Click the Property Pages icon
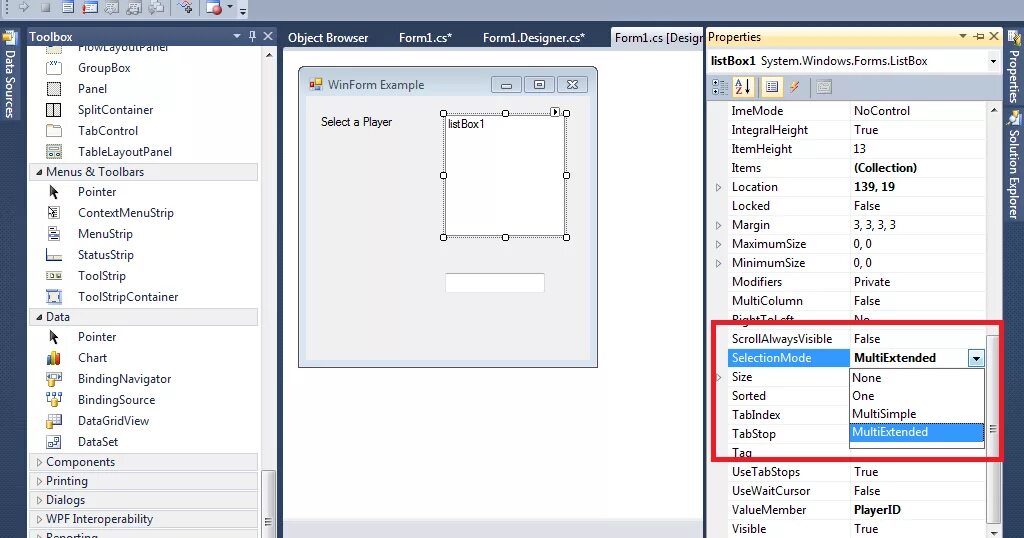The height and width of the screenshot is (538, 1024). (x=824, y=87)
